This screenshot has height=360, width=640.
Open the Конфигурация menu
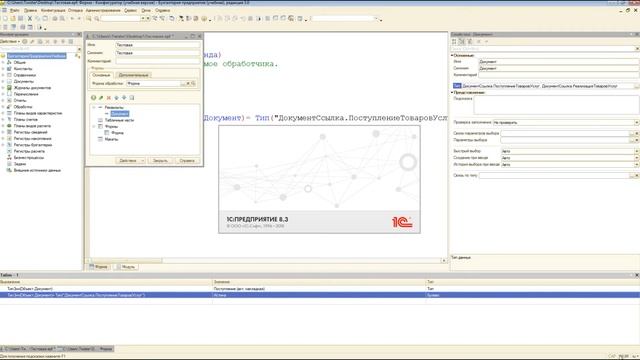point(53,10)
